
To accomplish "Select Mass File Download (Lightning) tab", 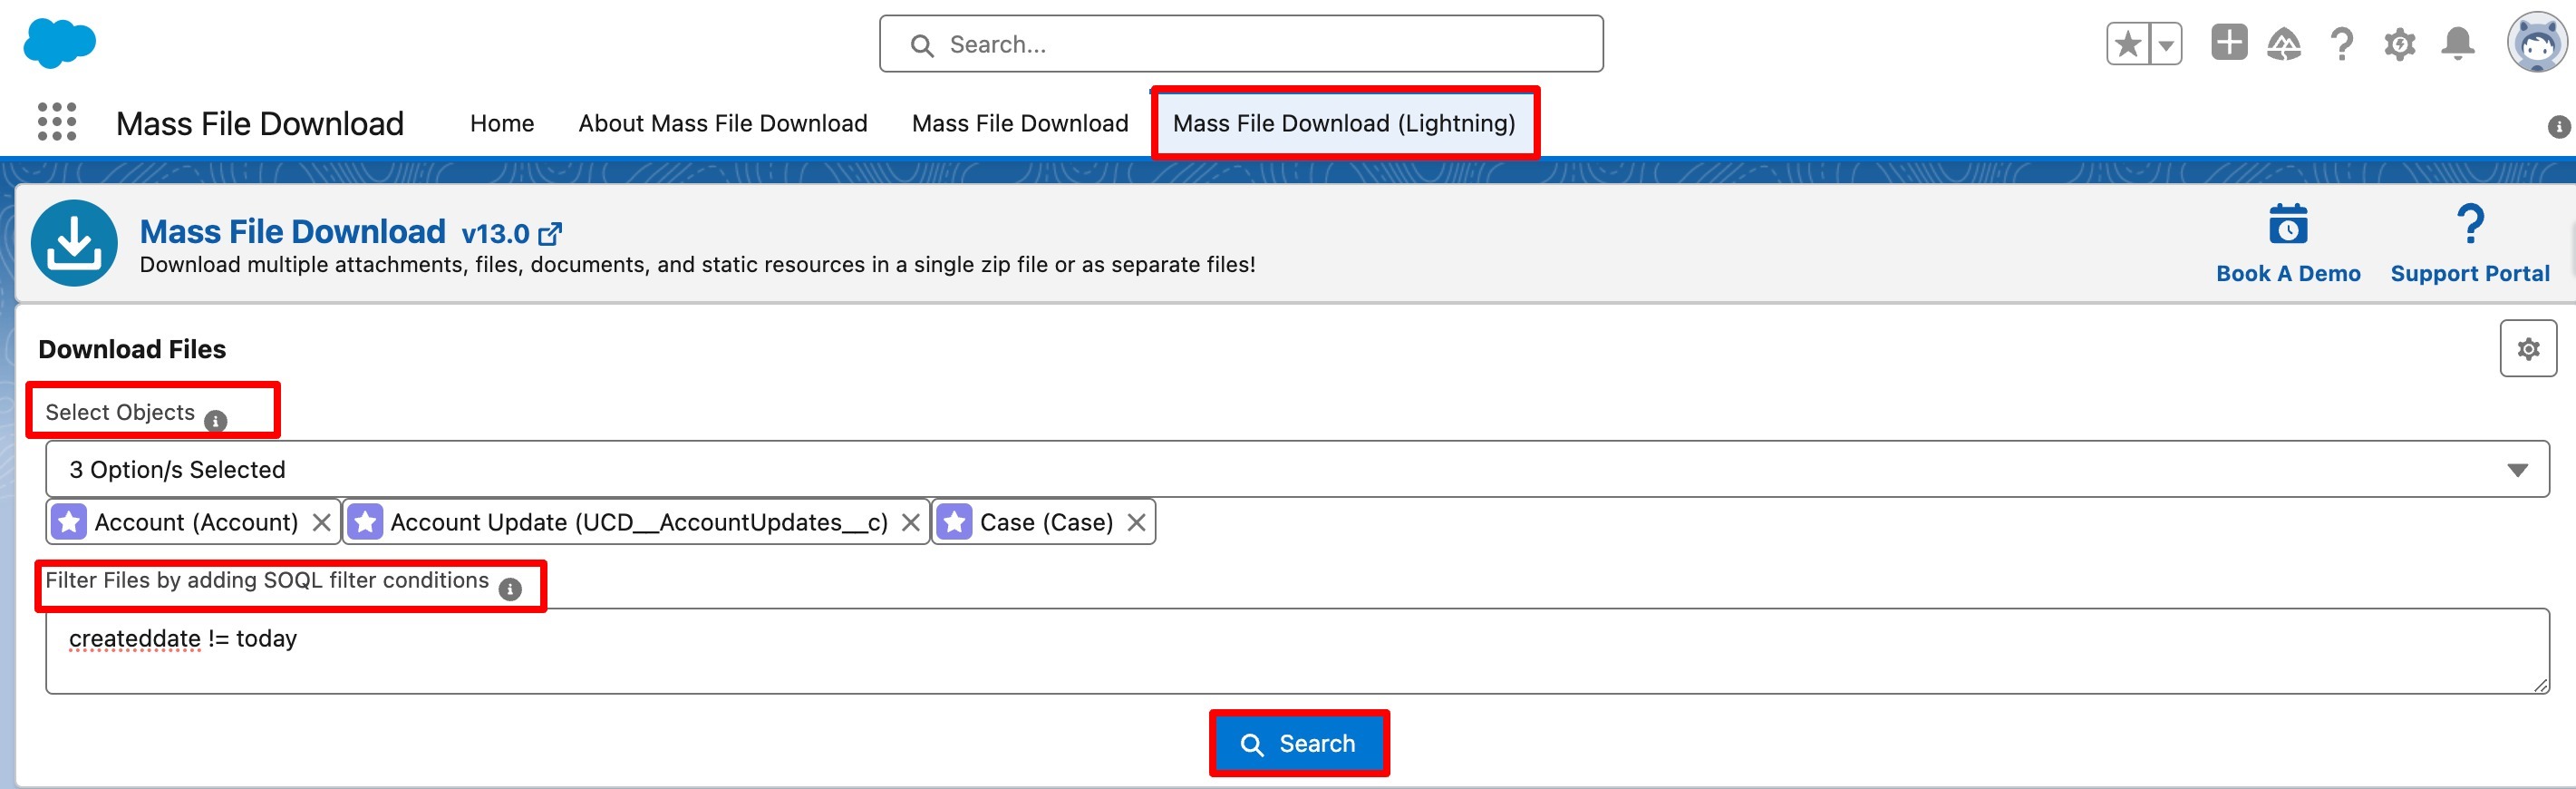I will point(1344,123).
